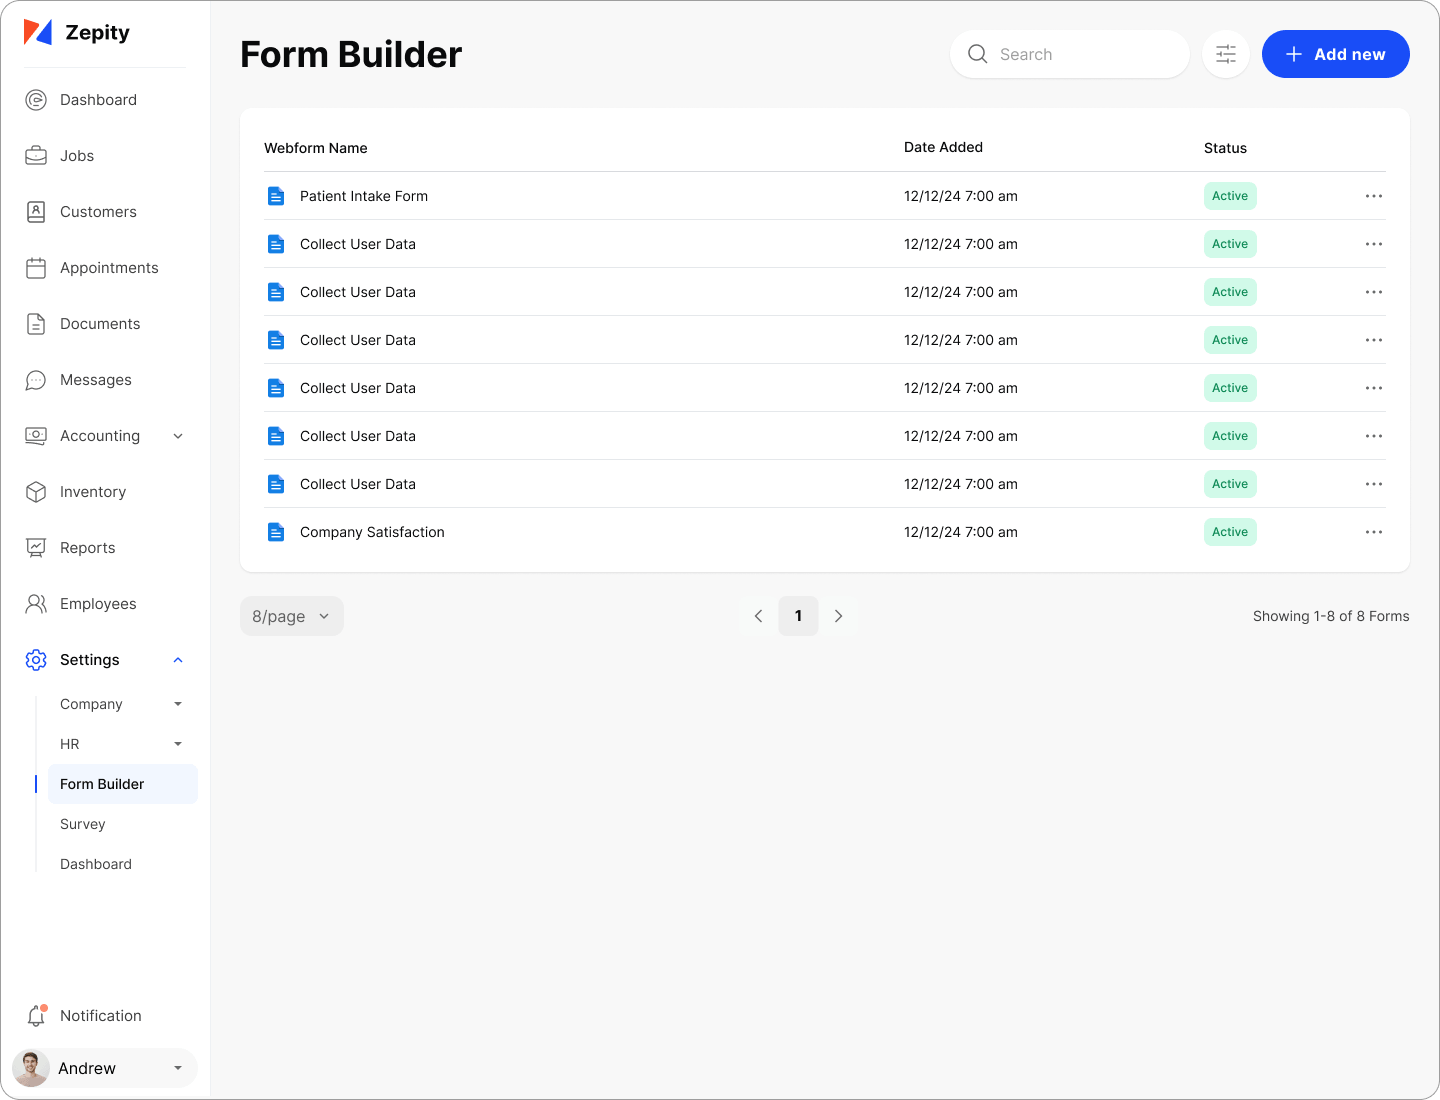Click the Notification bell icon

[x=36, y=1016]
